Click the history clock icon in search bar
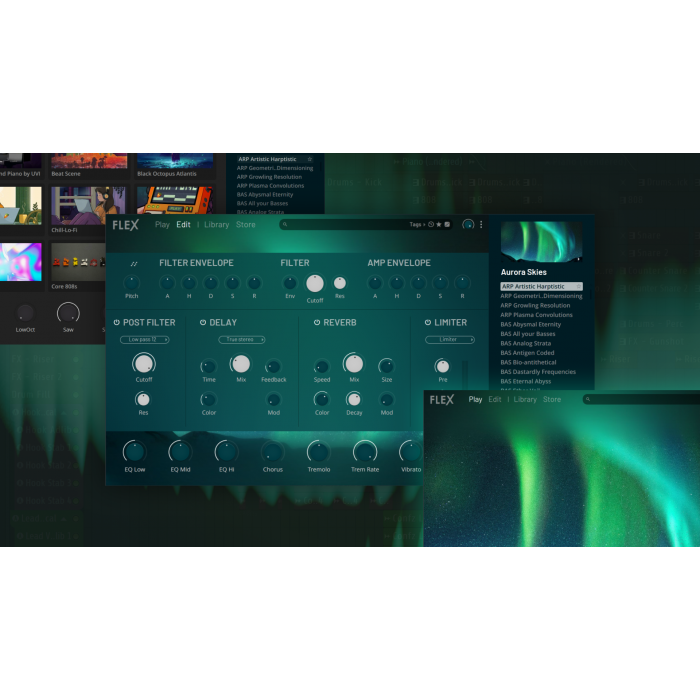 (x=431, y=225)
